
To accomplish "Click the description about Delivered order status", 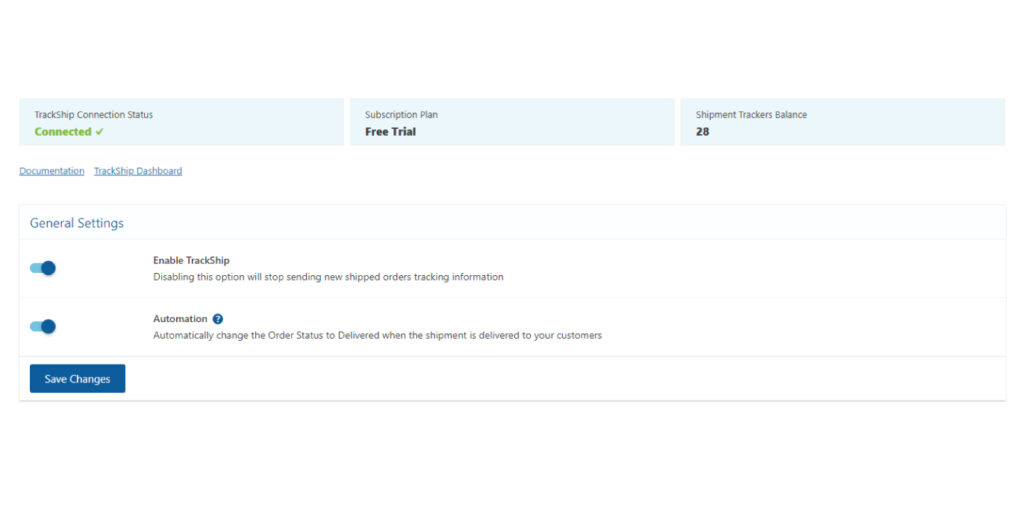I will click(377, 336).
